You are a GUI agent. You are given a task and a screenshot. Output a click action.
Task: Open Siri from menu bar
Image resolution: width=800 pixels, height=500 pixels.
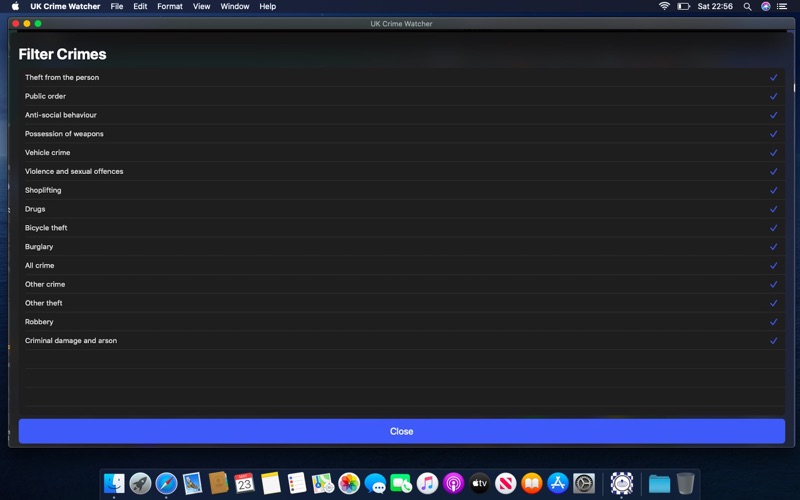(x=765, y=7)
